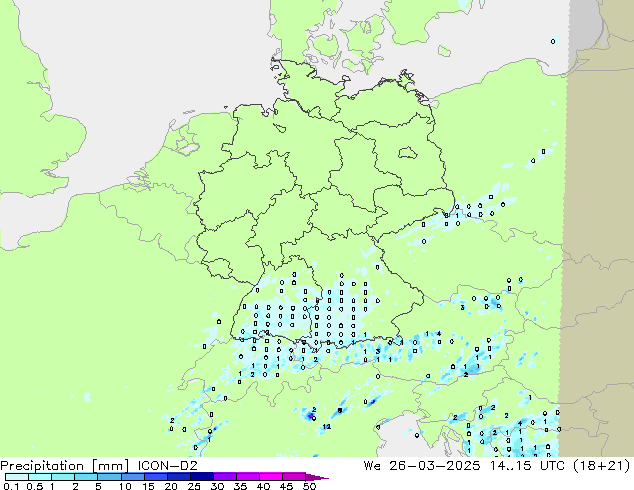The width and height of the screenshot is (634, 490).
Task: Click the '0.5' legend scale value
Action: [34, 486]
